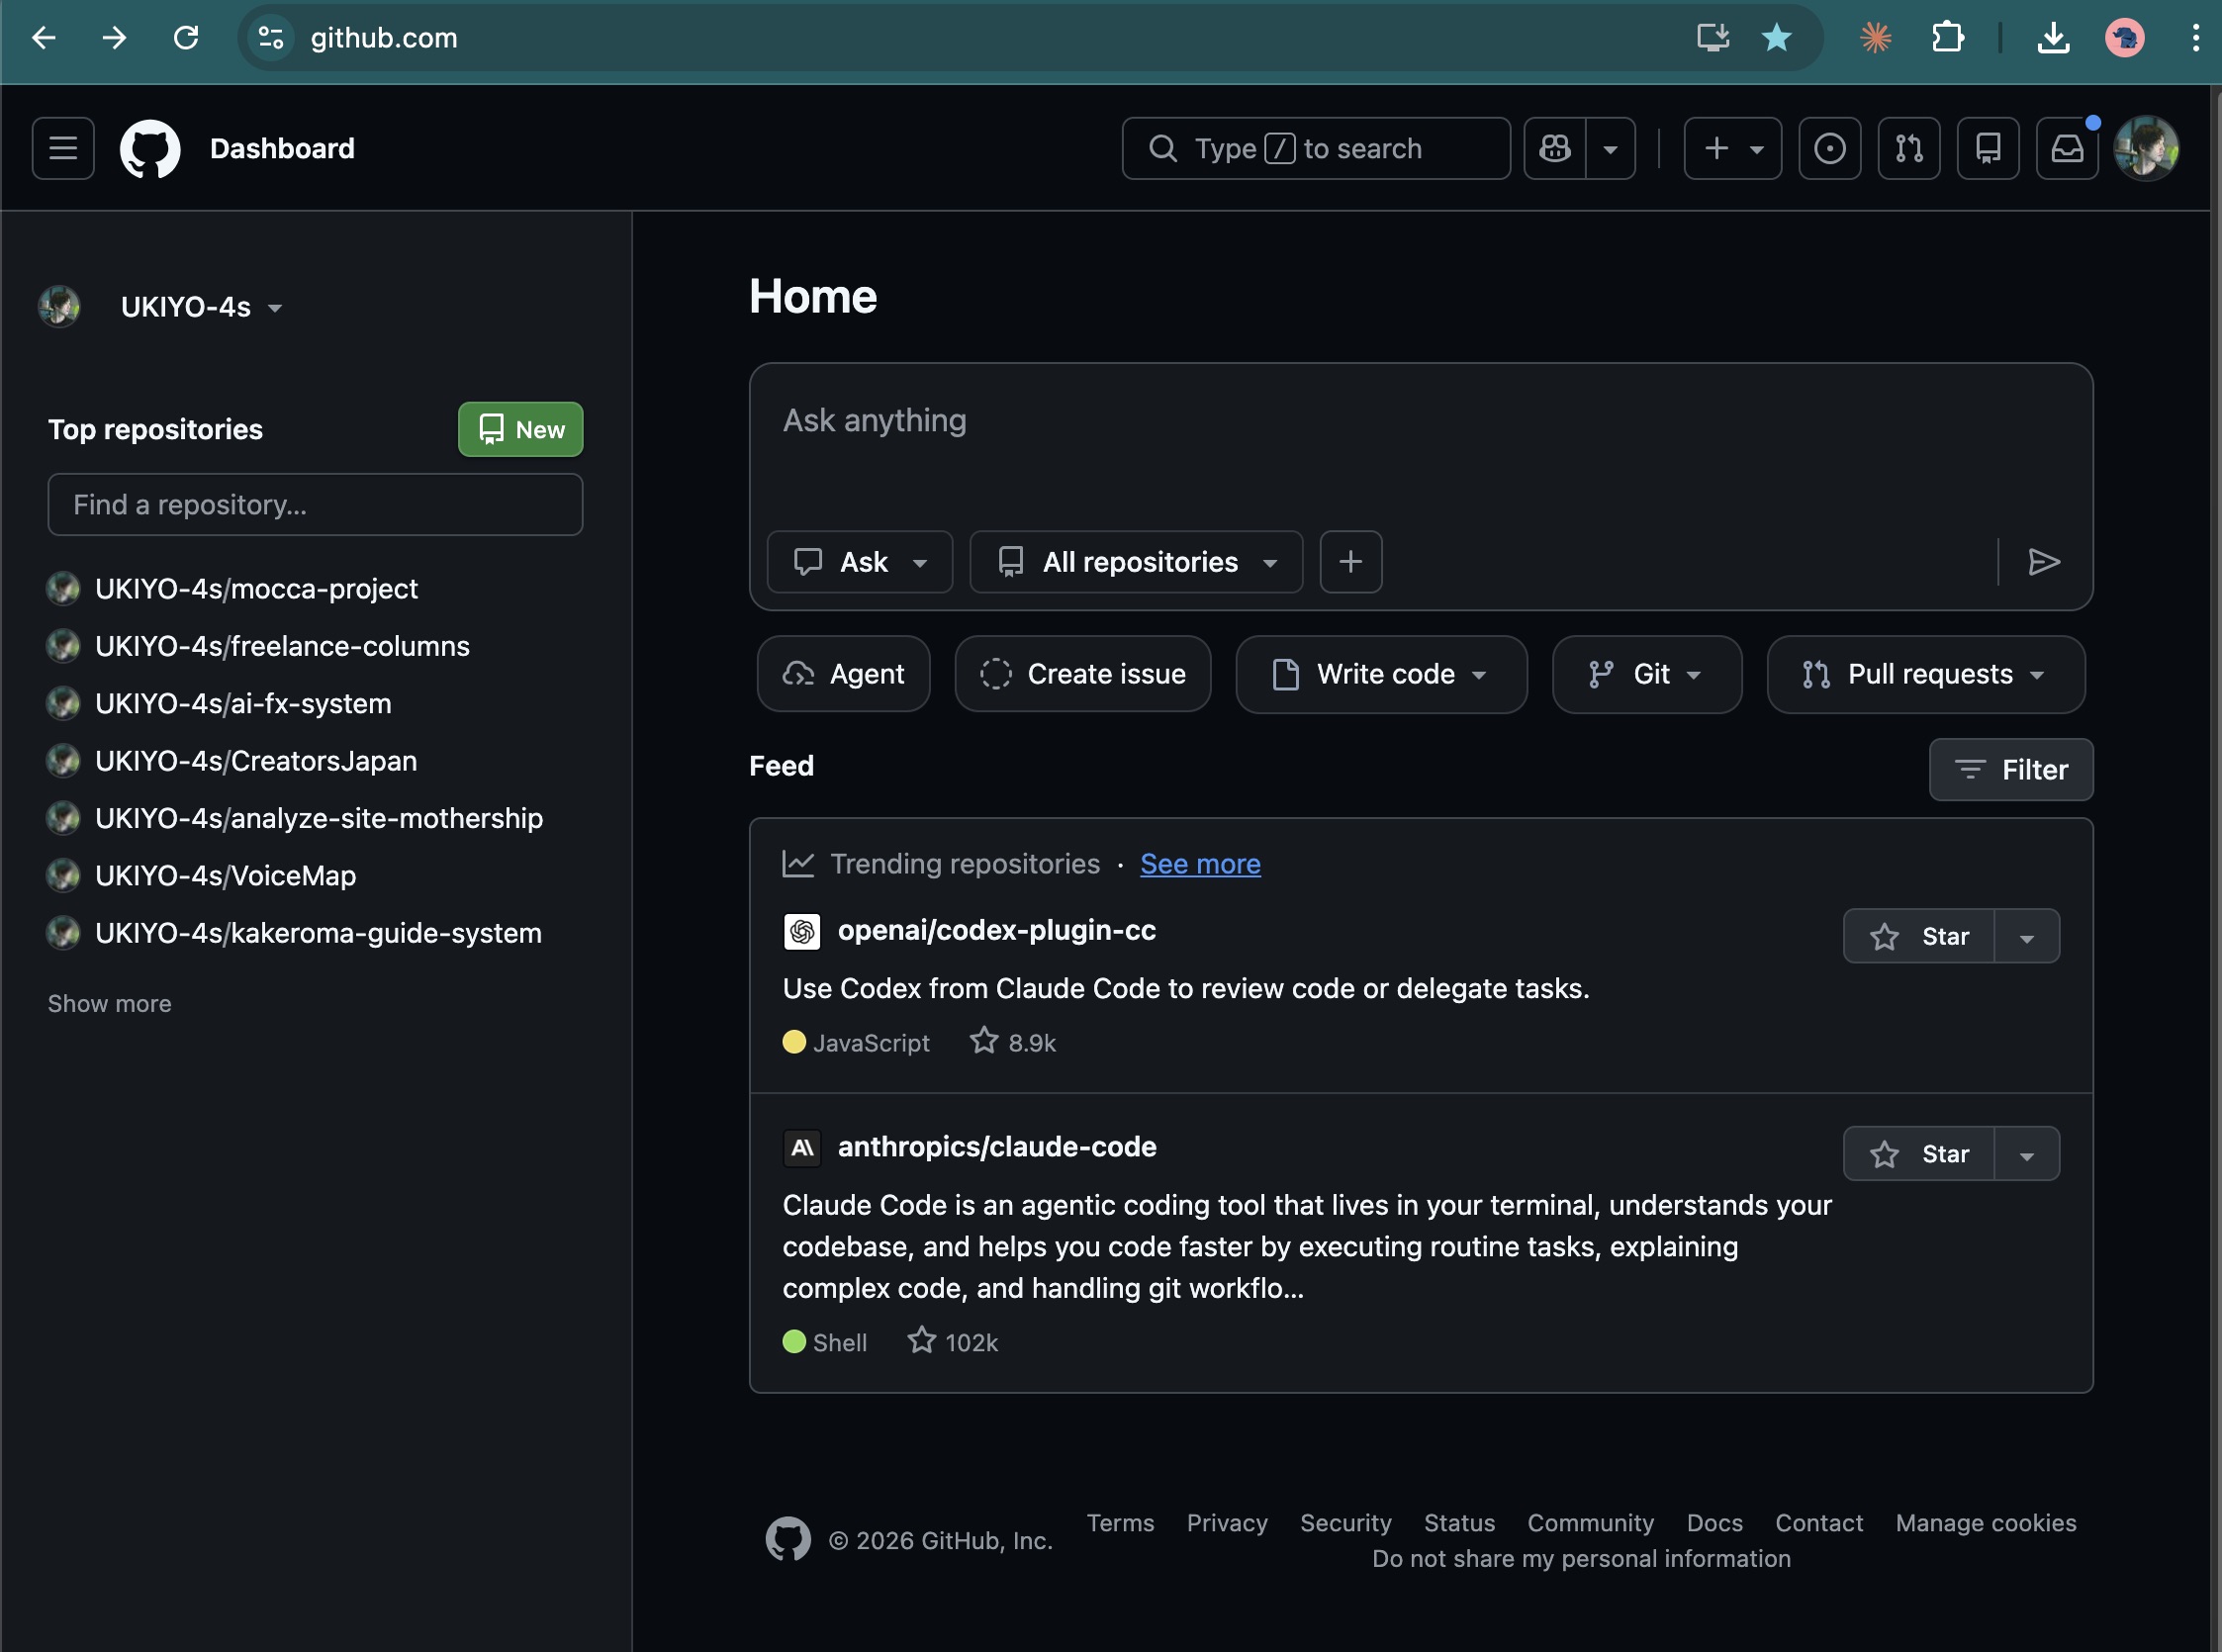Open the openai/codex-plugin-cc repository link
Viewport: 2222px width, 1652px height.
[997, 931]
